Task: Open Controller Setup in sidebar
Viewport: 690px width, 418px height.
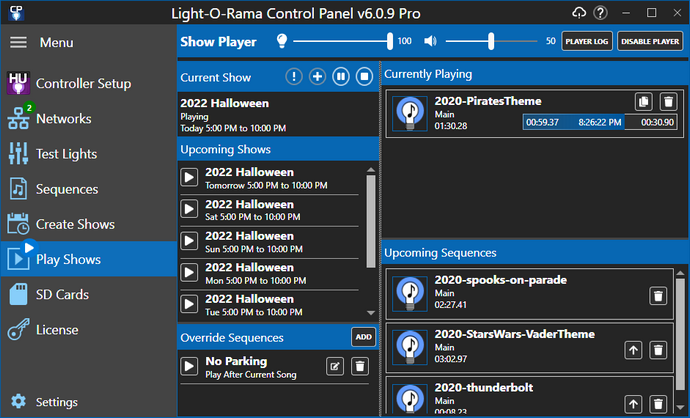Action: point(88,83)
